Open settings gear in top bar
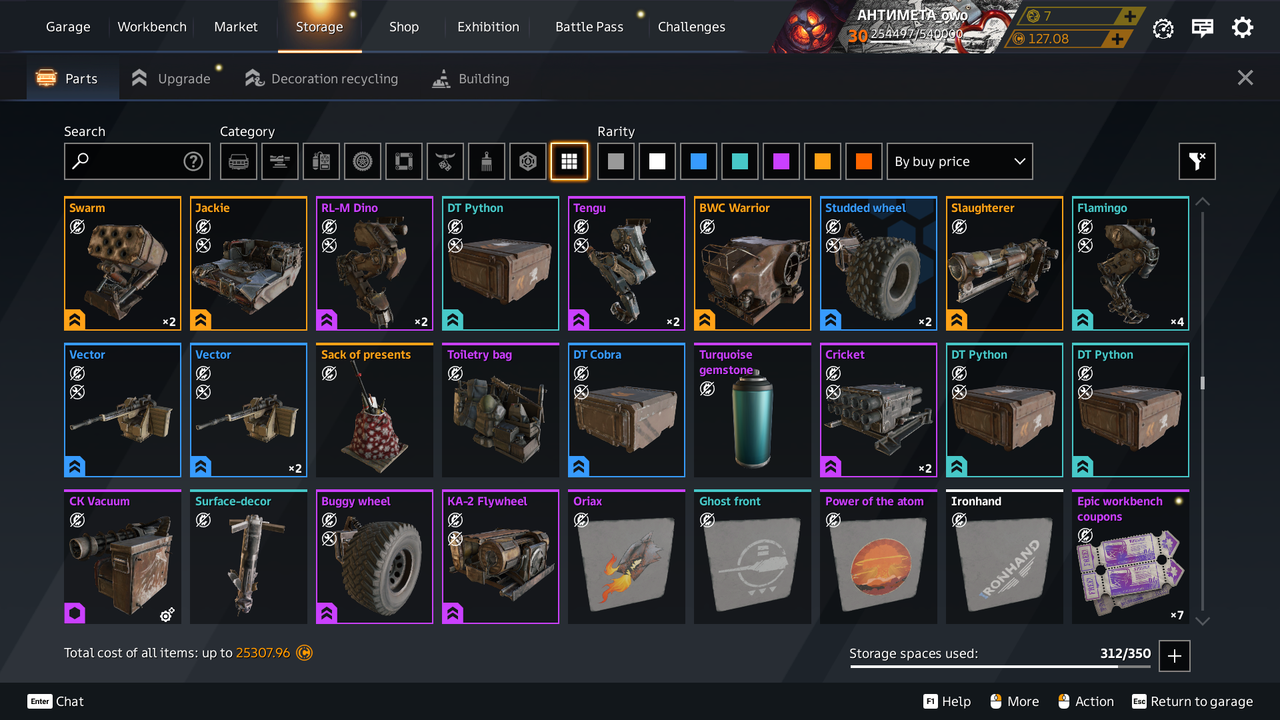Viewport: 1280px width, 720px height. (x=1242, y=28)
